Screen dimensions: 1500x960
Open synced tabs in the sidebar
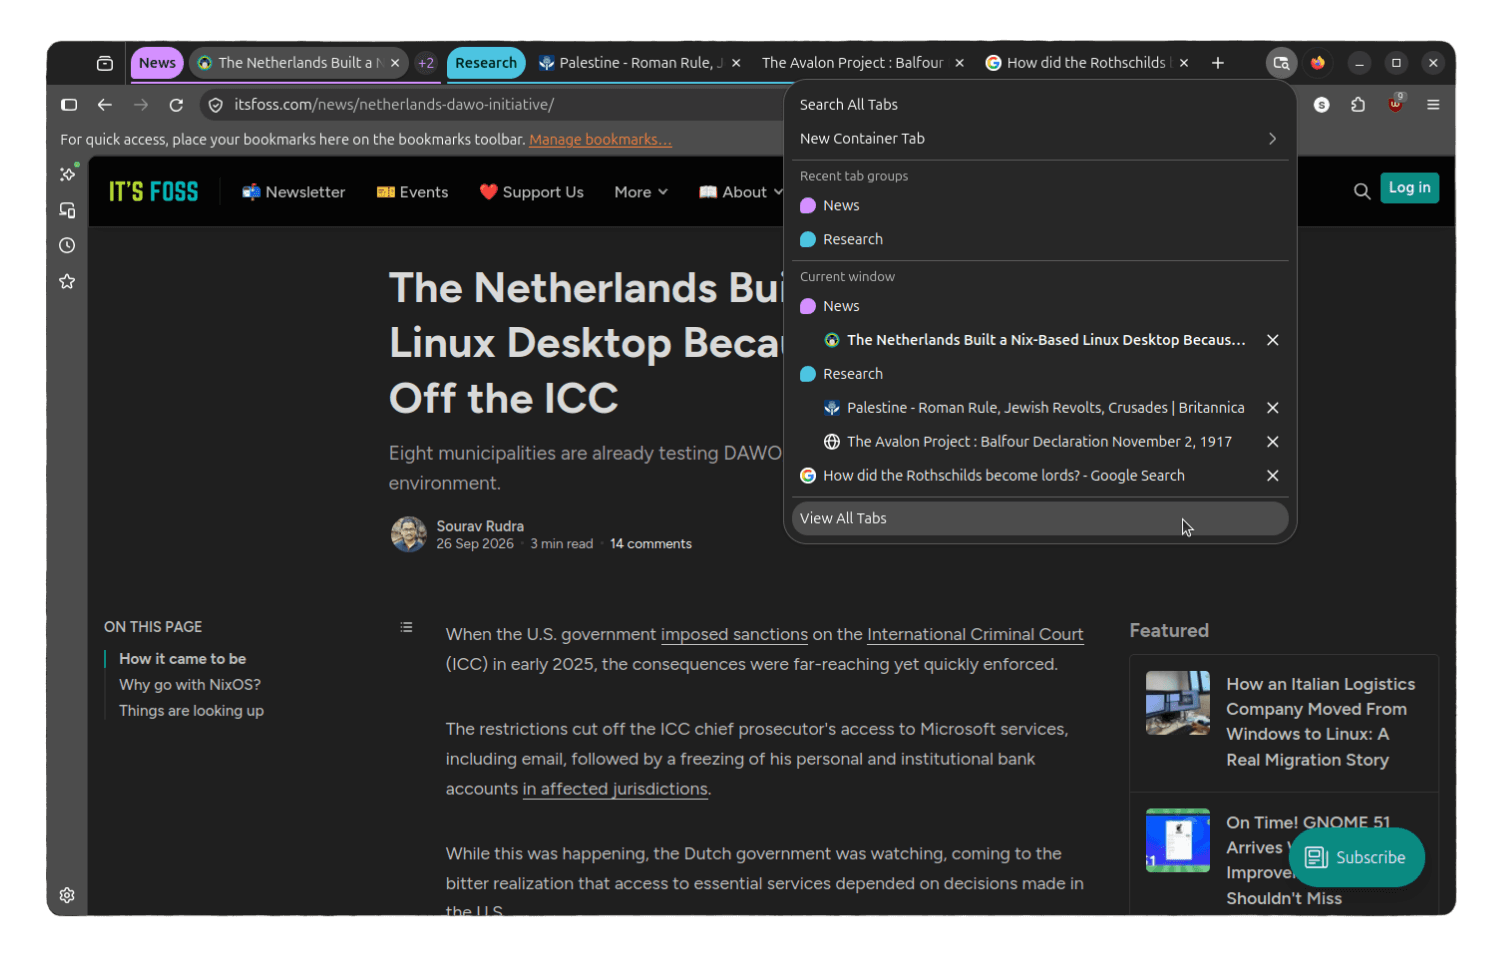point(67,210)
